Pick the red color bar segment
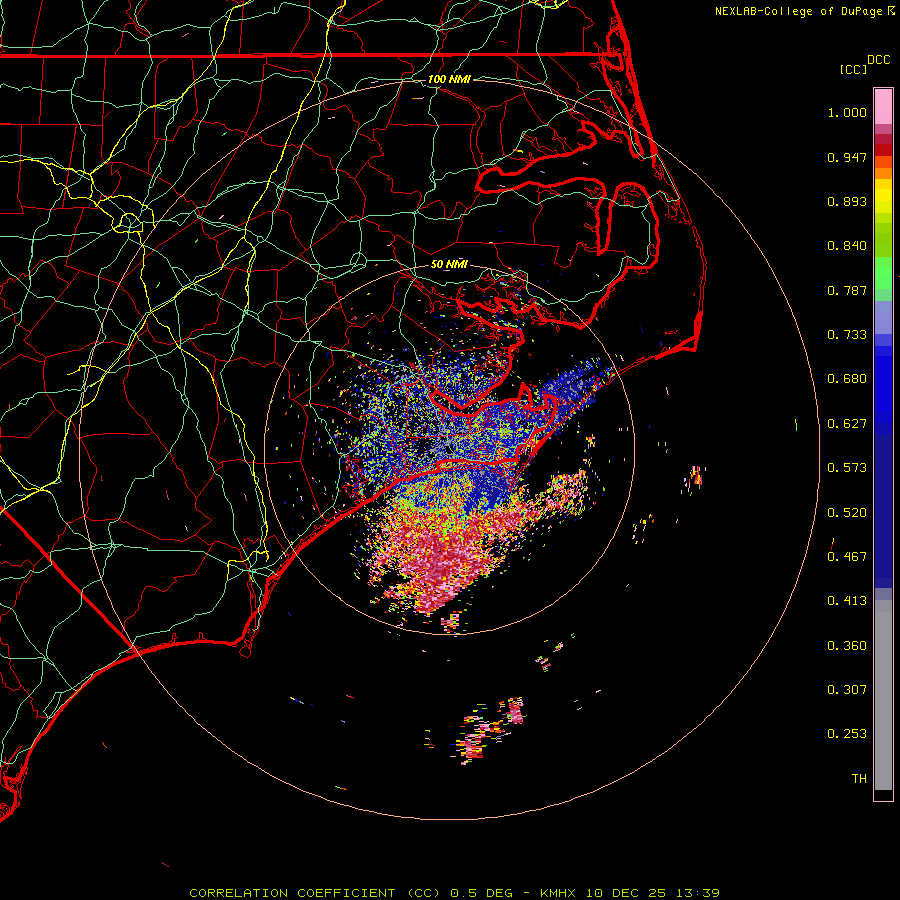This screenshot has height=900, width=900. click(x=883, y=150)
